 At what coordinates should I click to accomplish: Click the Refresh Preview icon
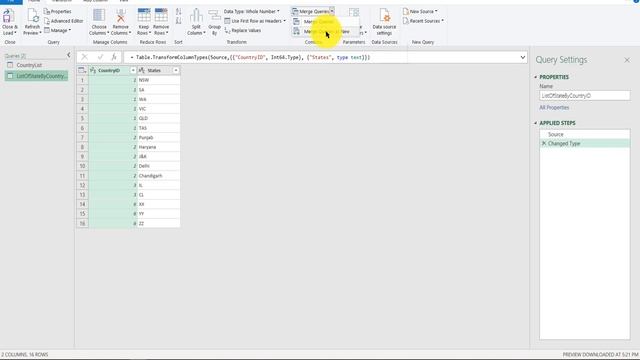(32, 16)
